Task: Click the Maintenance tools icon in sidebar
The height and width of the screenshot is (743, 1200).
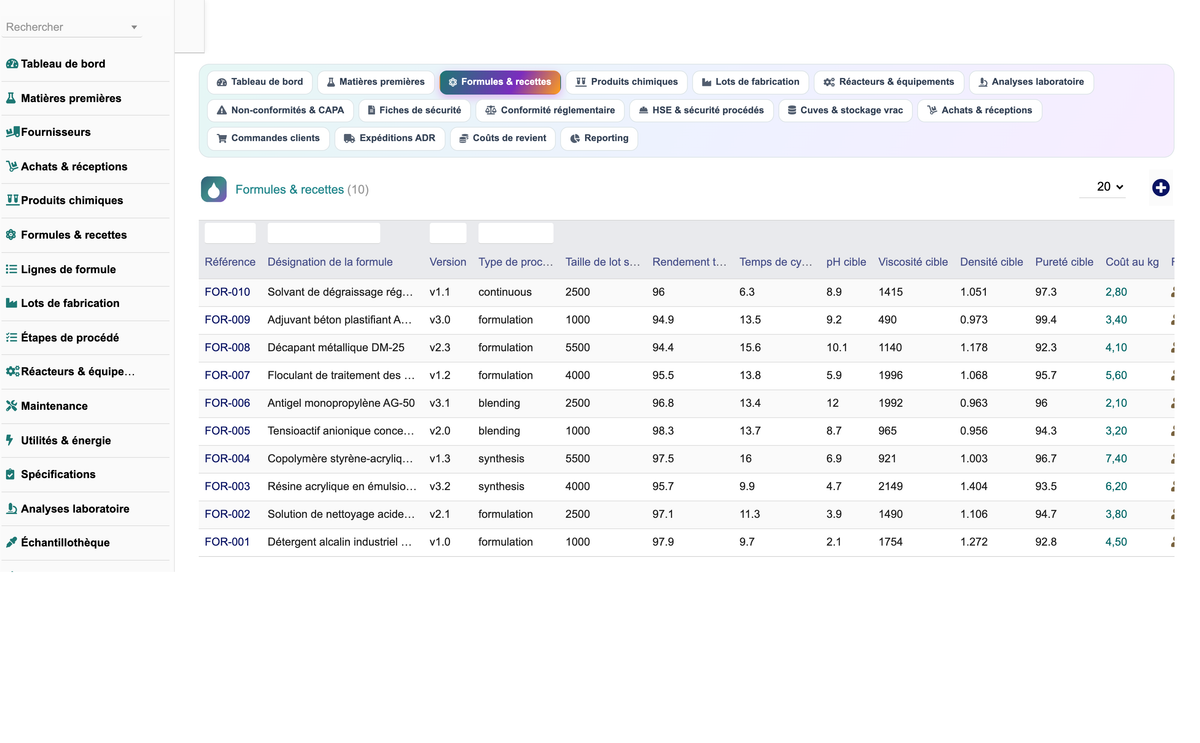Action: (12, 406)
